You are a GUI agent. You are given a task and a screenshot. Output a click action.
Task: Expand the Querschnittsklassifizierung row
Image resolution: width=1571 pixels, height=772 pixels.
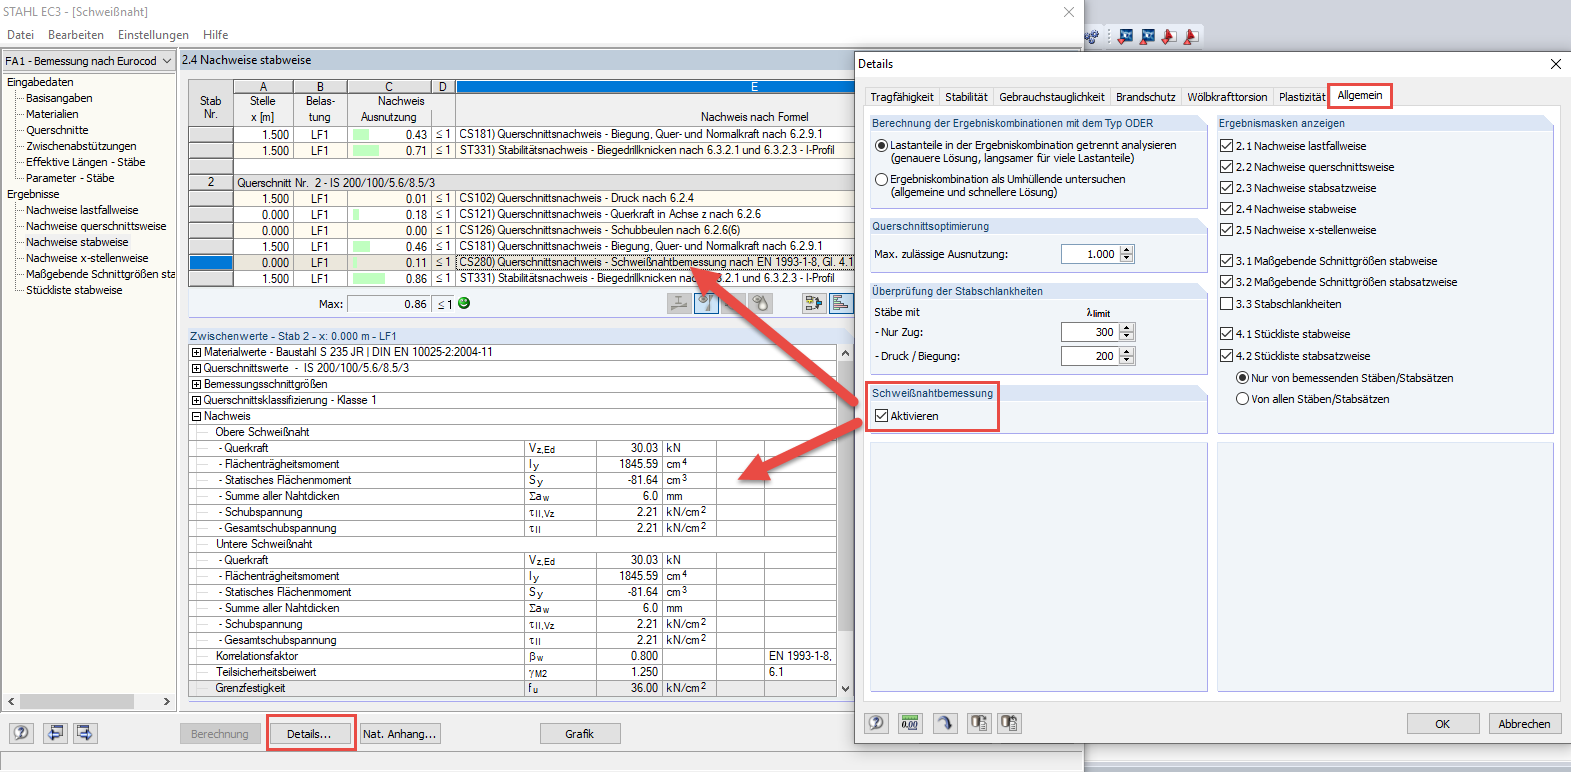(x=196, y=400)
